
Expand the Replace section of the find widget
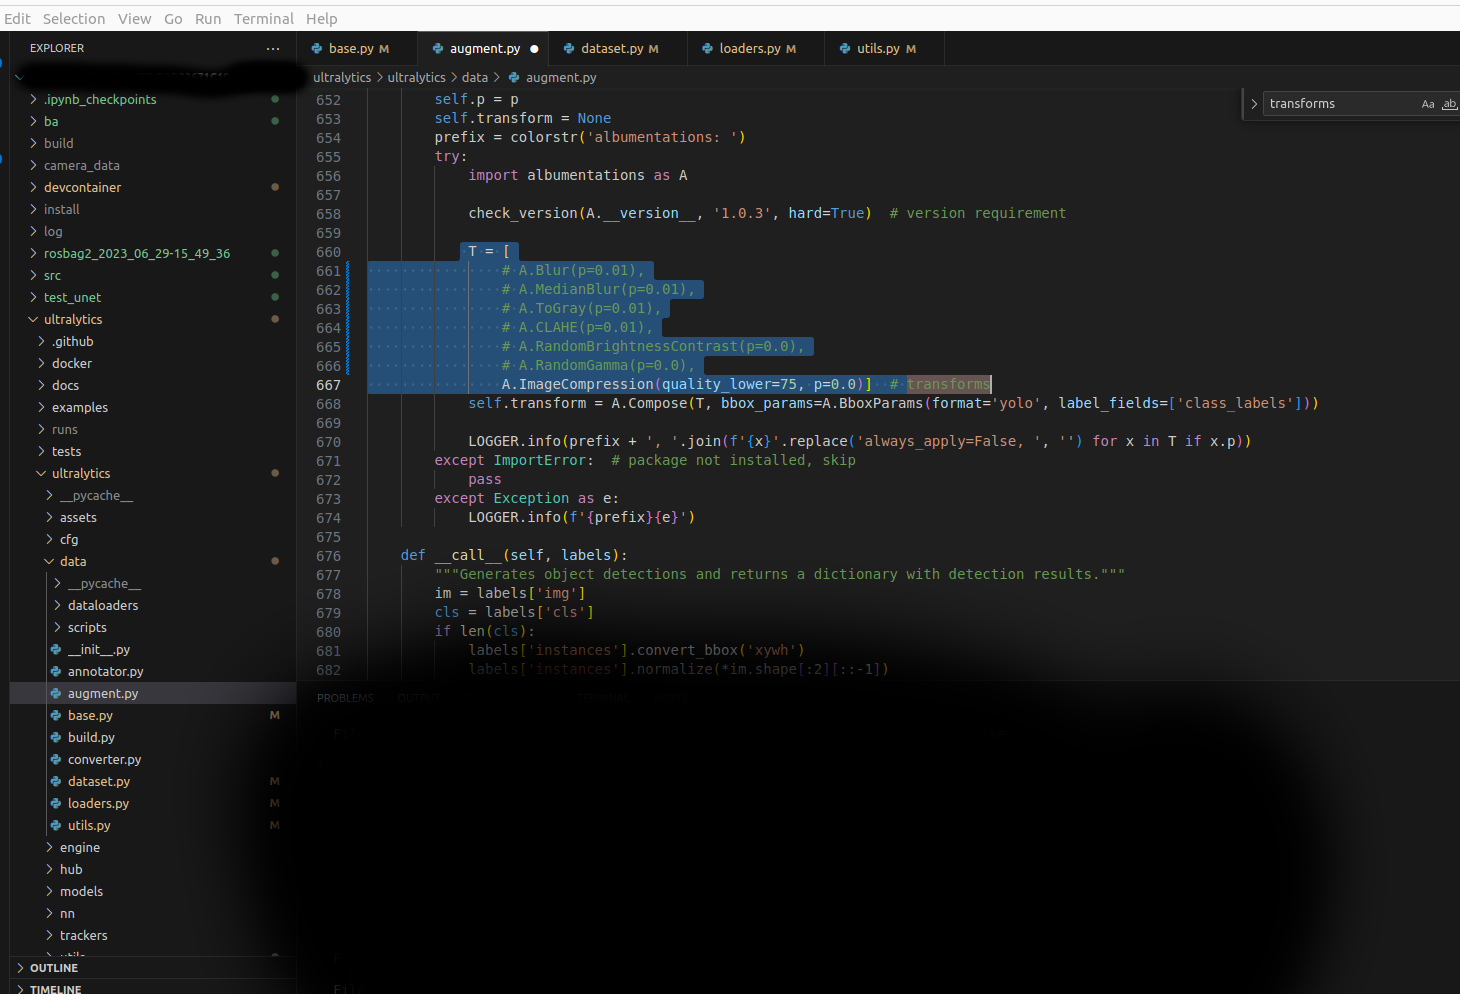click(1254, 103)
